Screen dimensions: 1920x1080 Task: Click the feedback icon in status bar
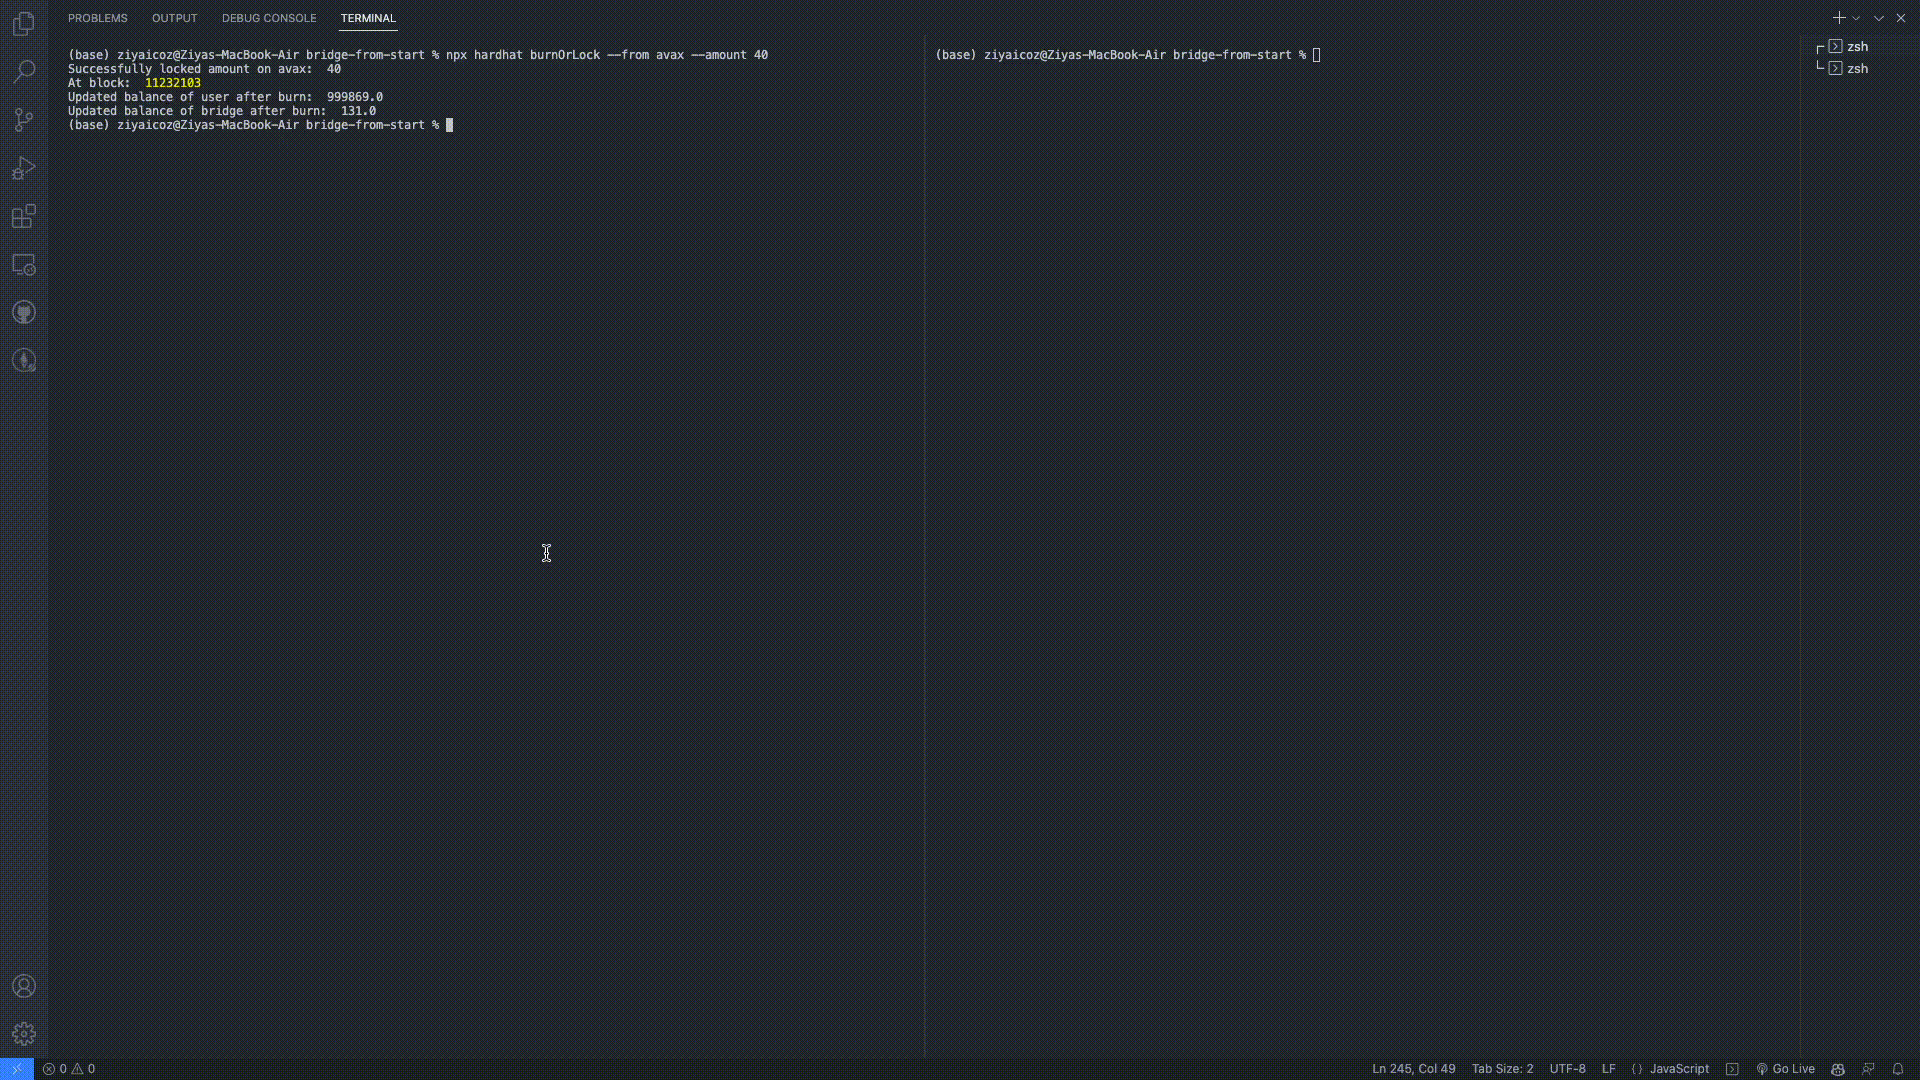[x=1867, y=1069]
